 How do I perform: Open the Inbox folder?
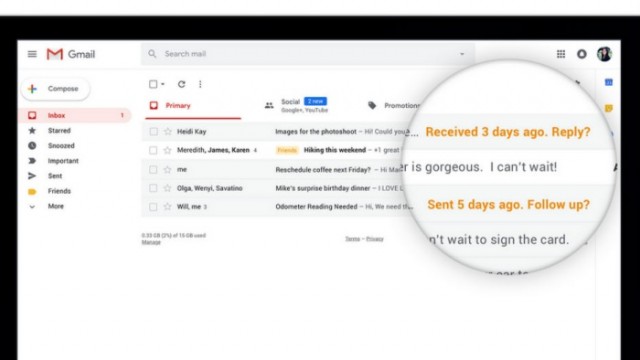[x=76, y=116]
